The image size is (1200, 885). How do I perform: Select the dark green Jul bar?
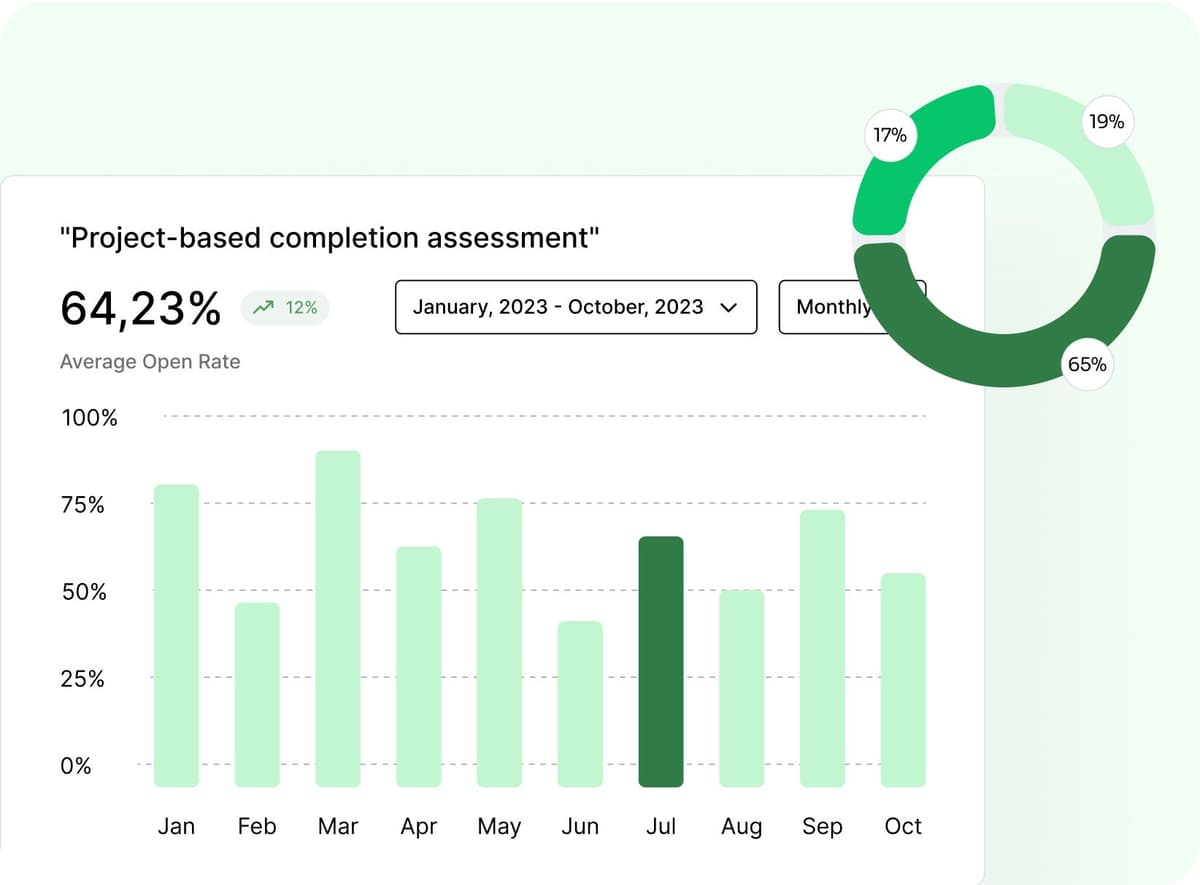point(661,661)
